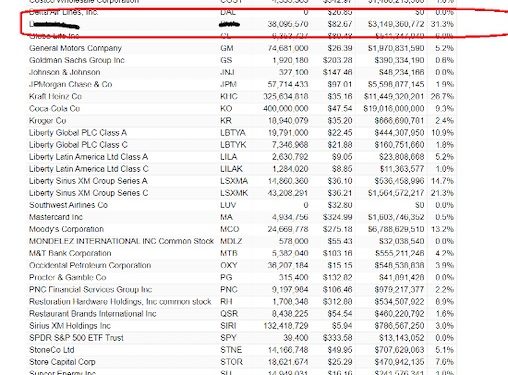Select the SIRI ticker cell
Viewport: 508px width, 375px height.
(x=228, y=326)
